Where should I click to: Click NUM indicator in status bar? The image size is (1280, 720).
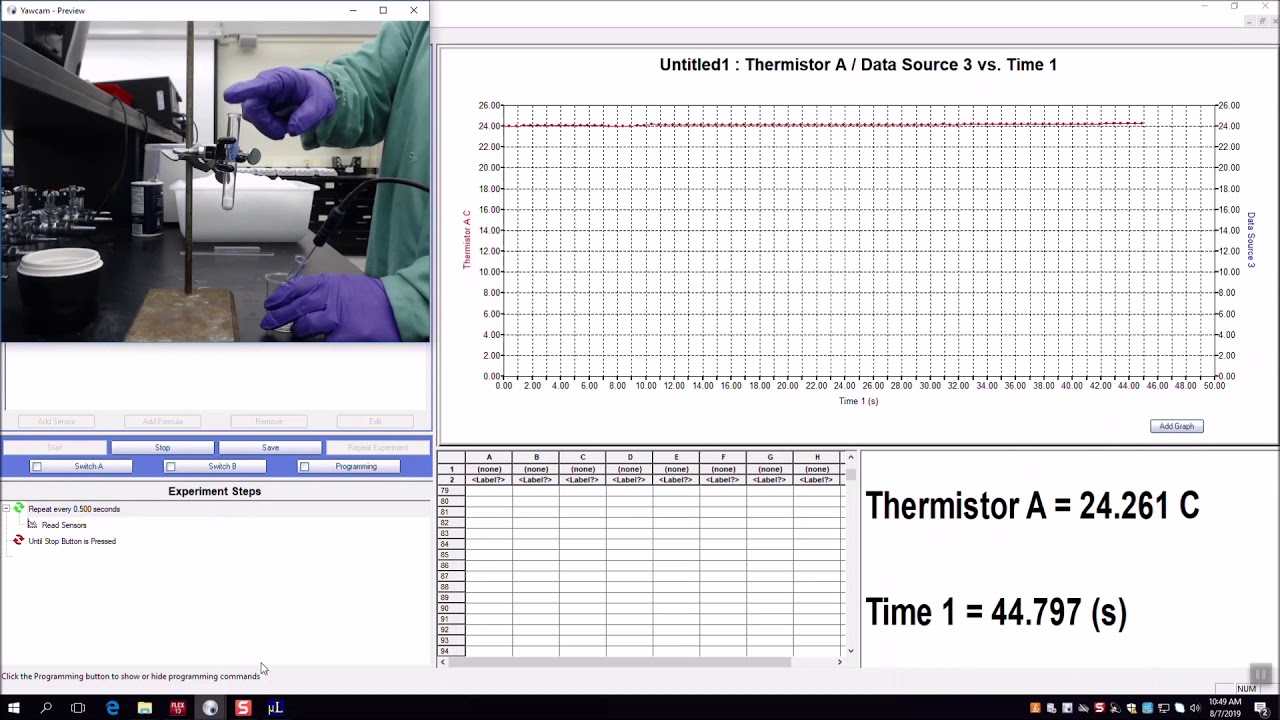tap(1246, 688)
